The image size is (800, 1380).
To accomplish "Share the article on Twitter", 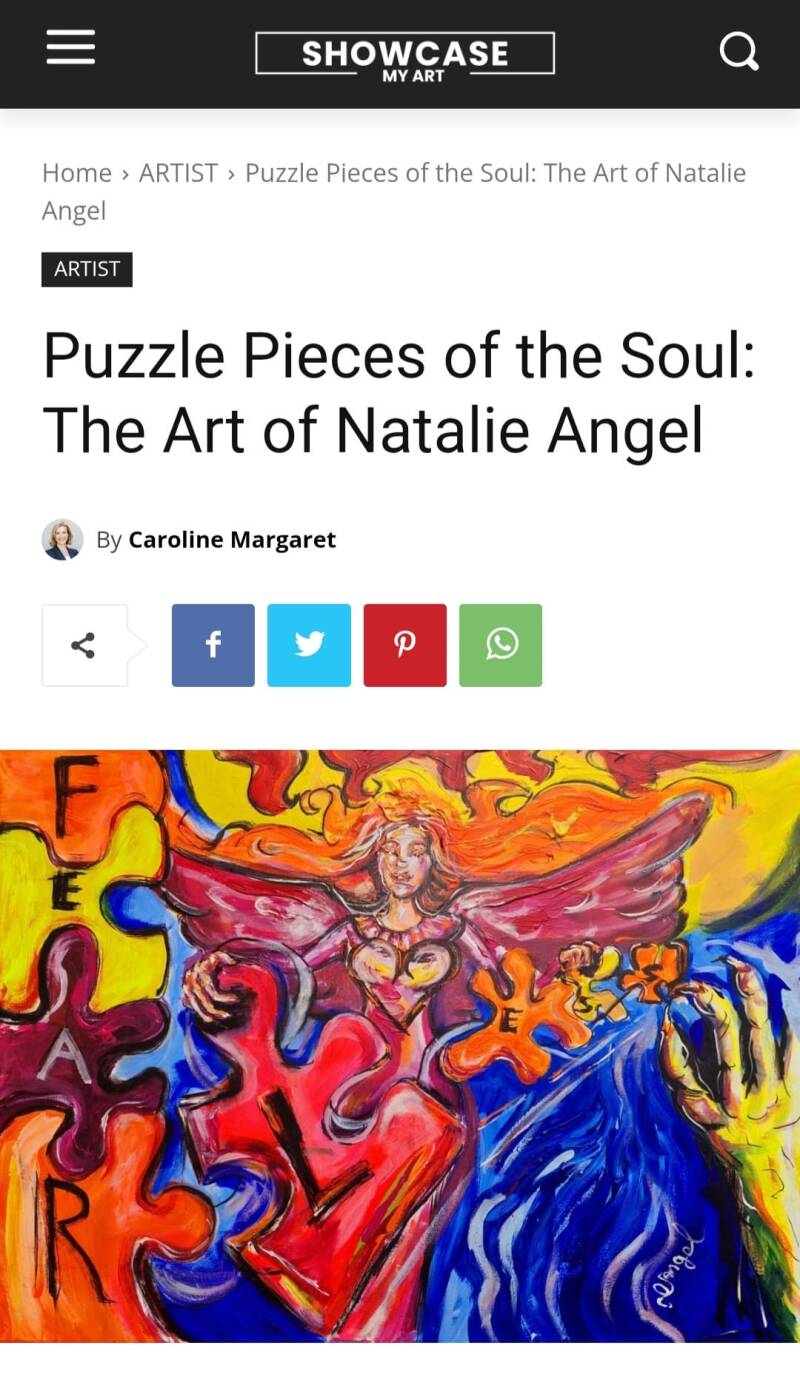I will 309,645.
